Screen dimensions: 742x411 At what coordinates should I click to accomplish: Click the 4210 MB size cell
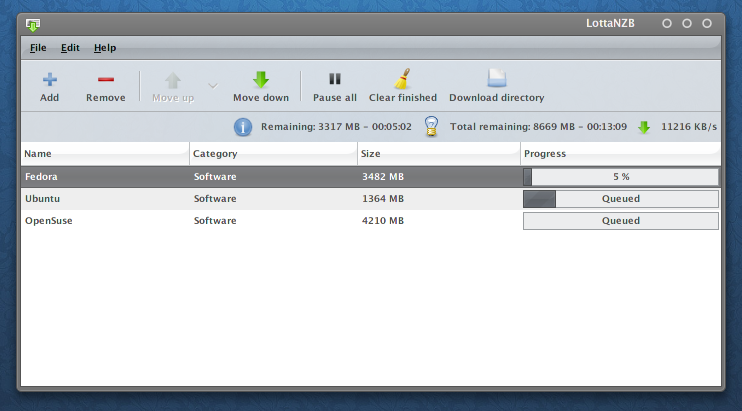pyautogui.click(x=383, y=221)
